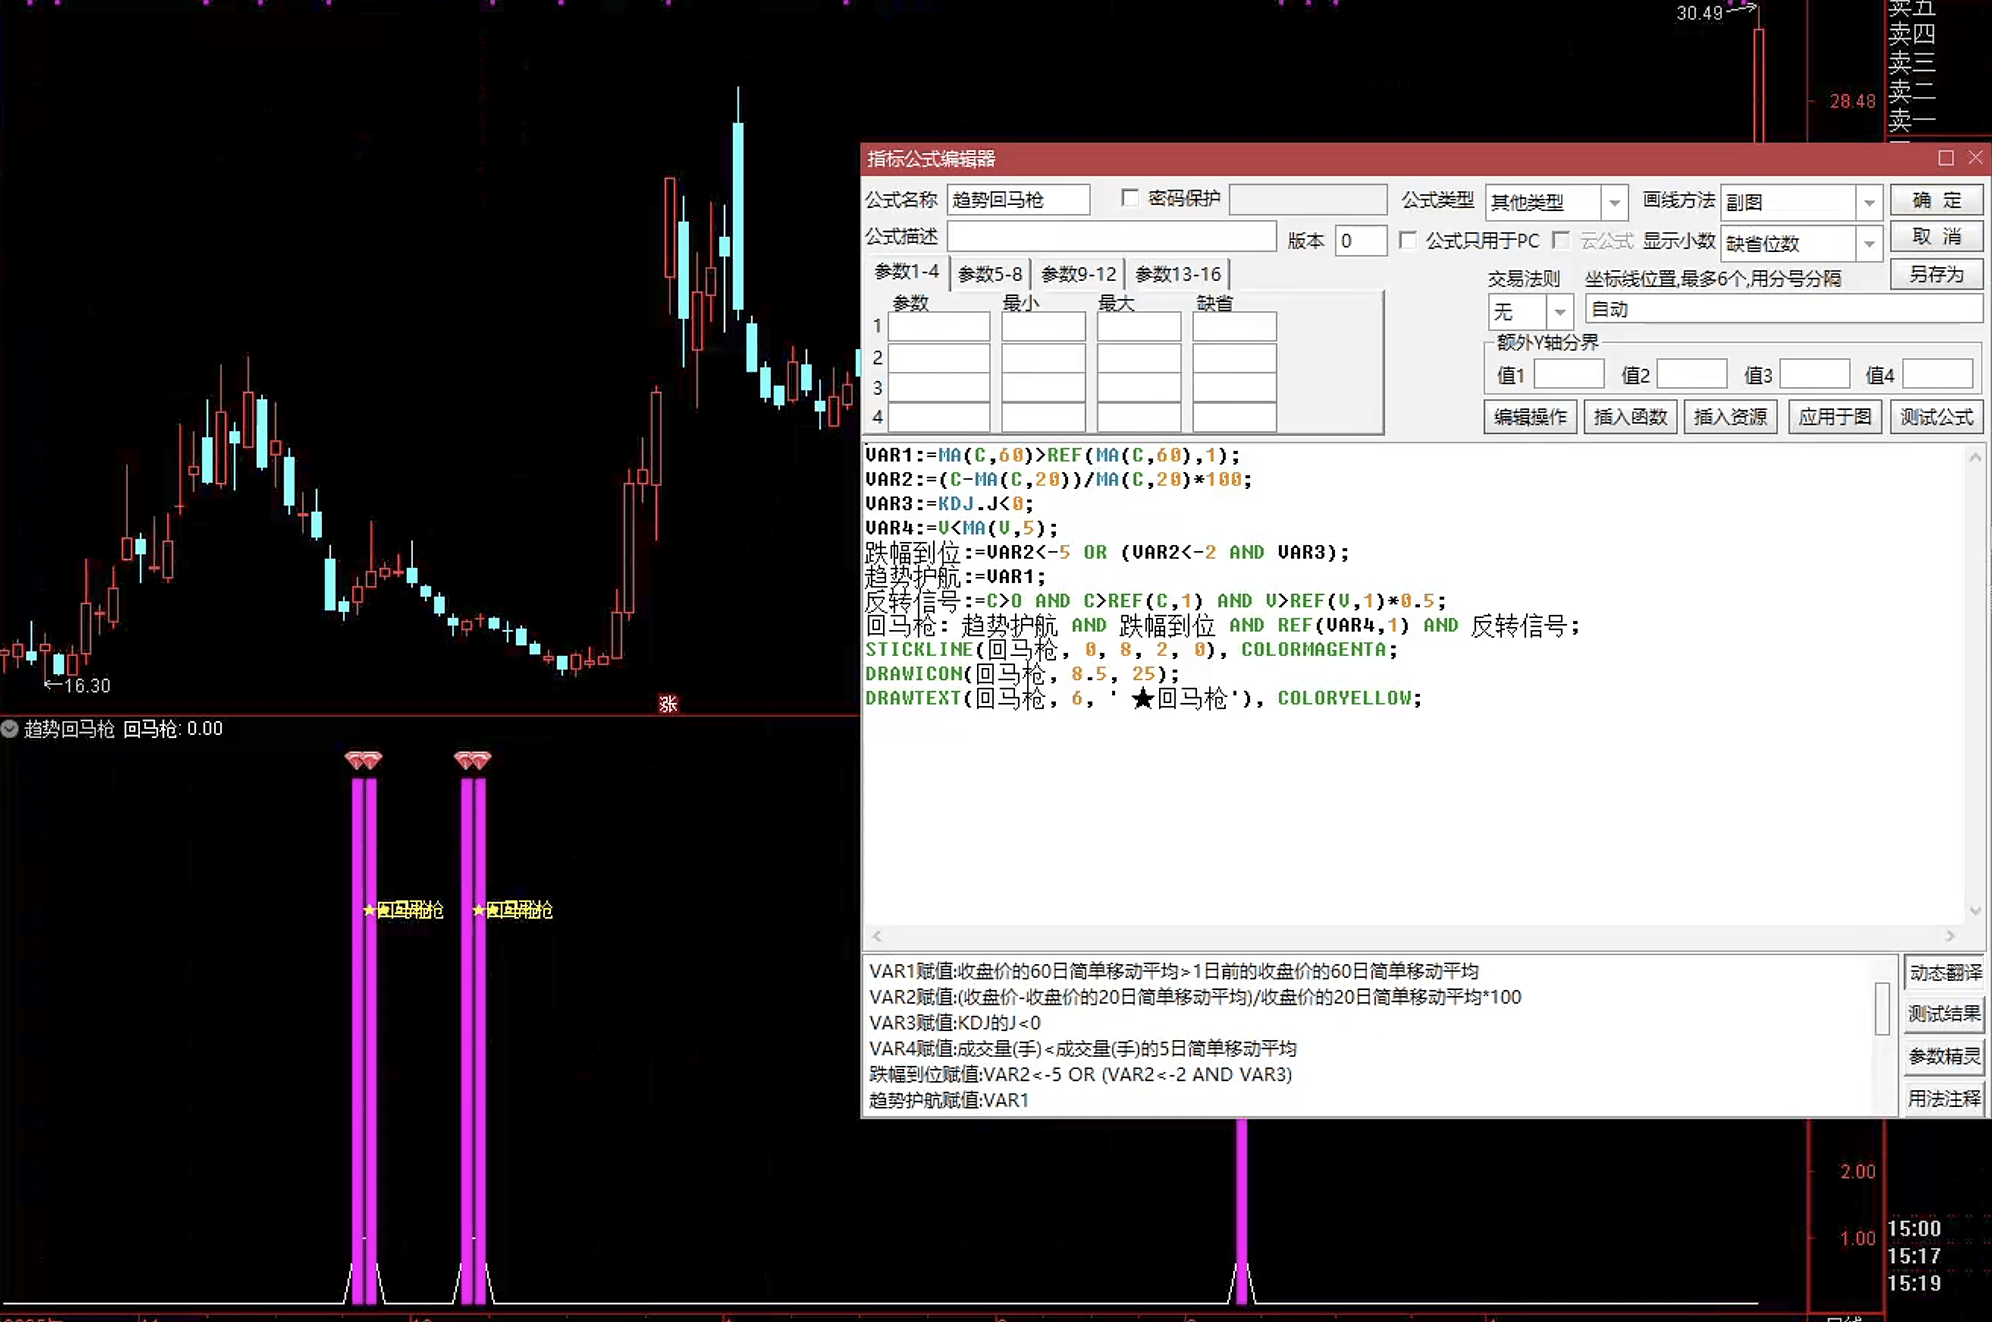1992x1322 pixels.
Task: Click the indicator settings icon beside 趋势回马枪
Action: point(10,729)
